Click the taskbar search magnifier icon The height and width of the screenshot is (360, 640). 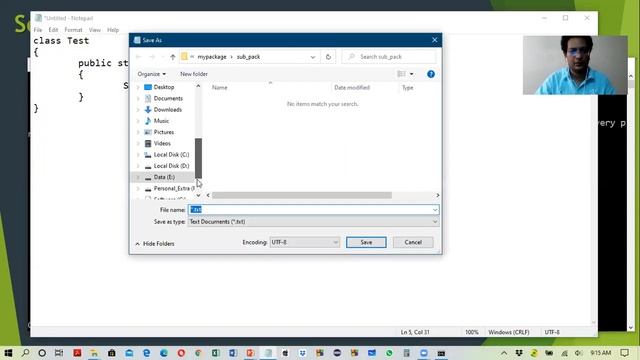pos(25,353)
